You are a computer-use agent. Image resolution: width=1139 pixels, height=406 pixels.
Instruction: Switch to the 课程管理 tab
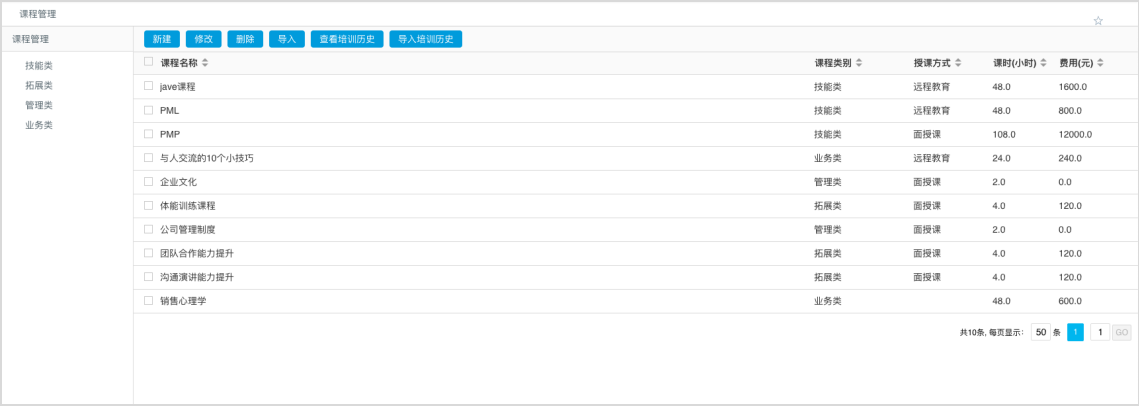tap(38, 14)
